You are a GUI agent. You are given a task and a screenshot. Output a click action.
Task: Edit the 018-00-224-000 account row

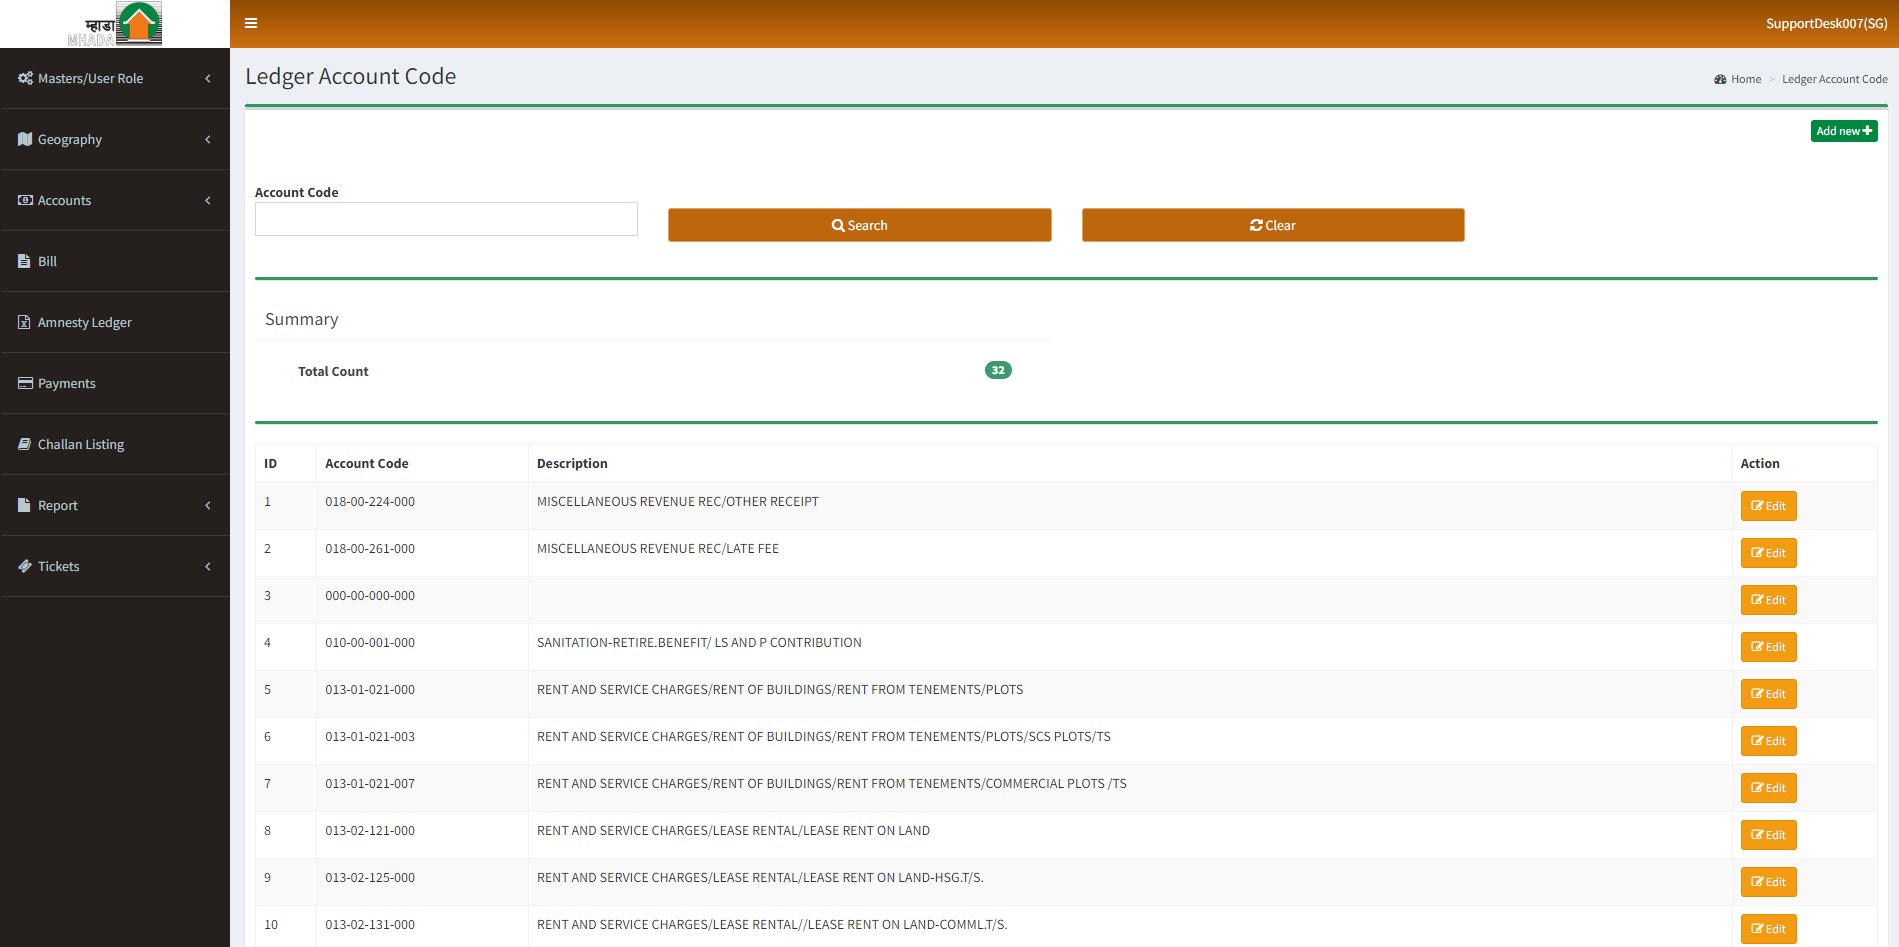click(1768, 506)
